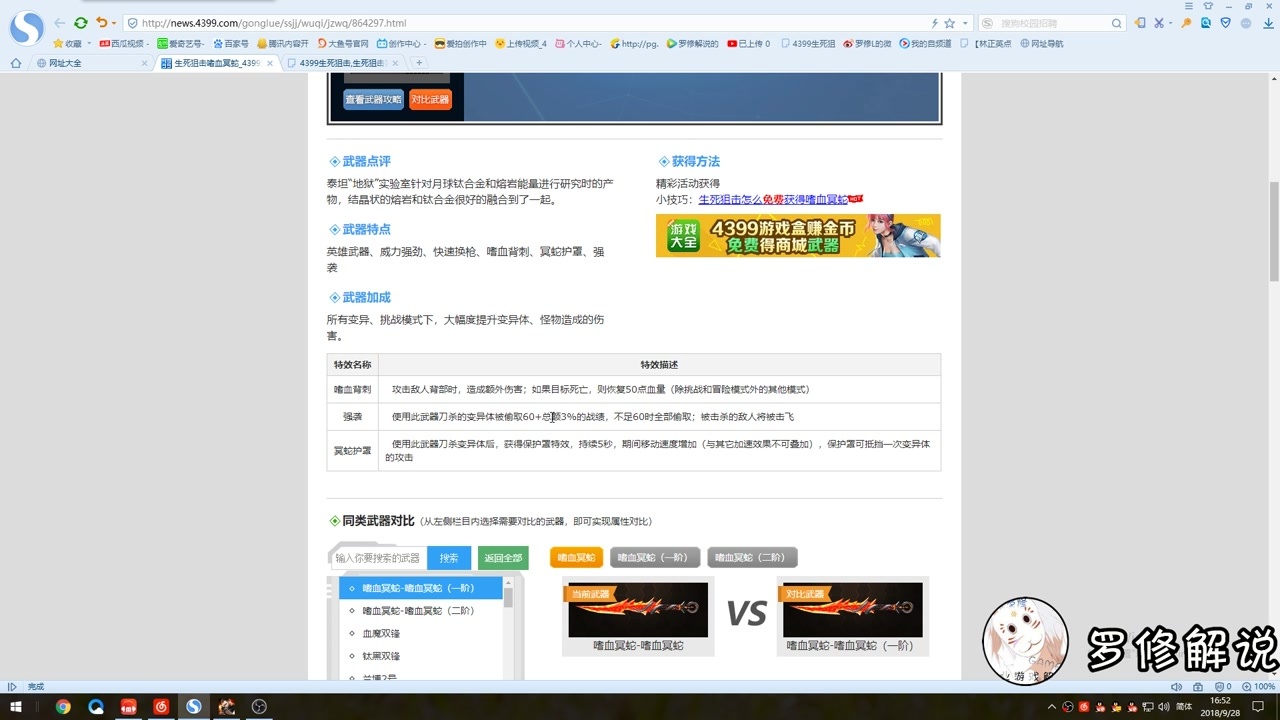Click the orange undo-close-tab icon
Image resolution: width=1280 pixels, height=720 pixels.
[101, 22]
